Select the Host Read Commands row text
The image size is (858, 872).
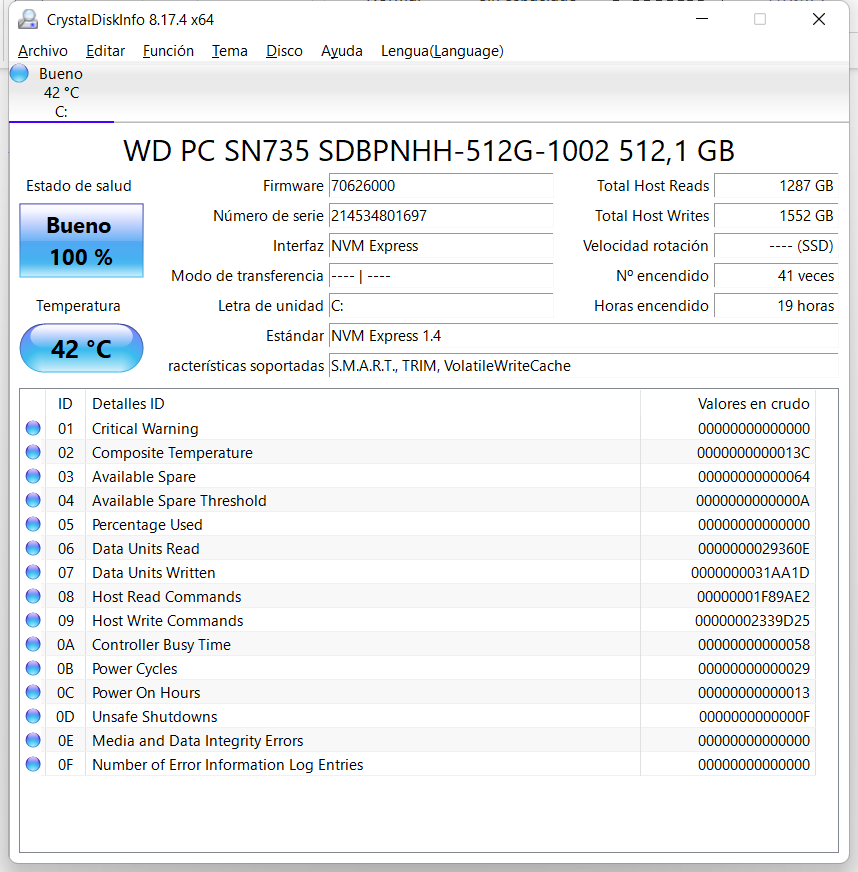click(167, 597)
